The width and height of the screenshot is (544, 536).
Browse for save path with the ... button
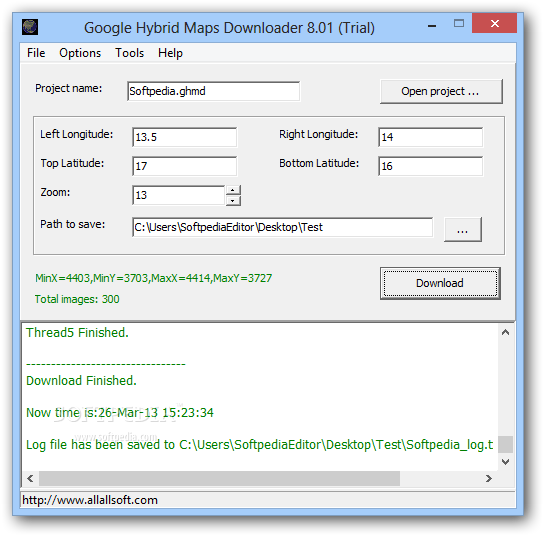(x=462, y=229)
